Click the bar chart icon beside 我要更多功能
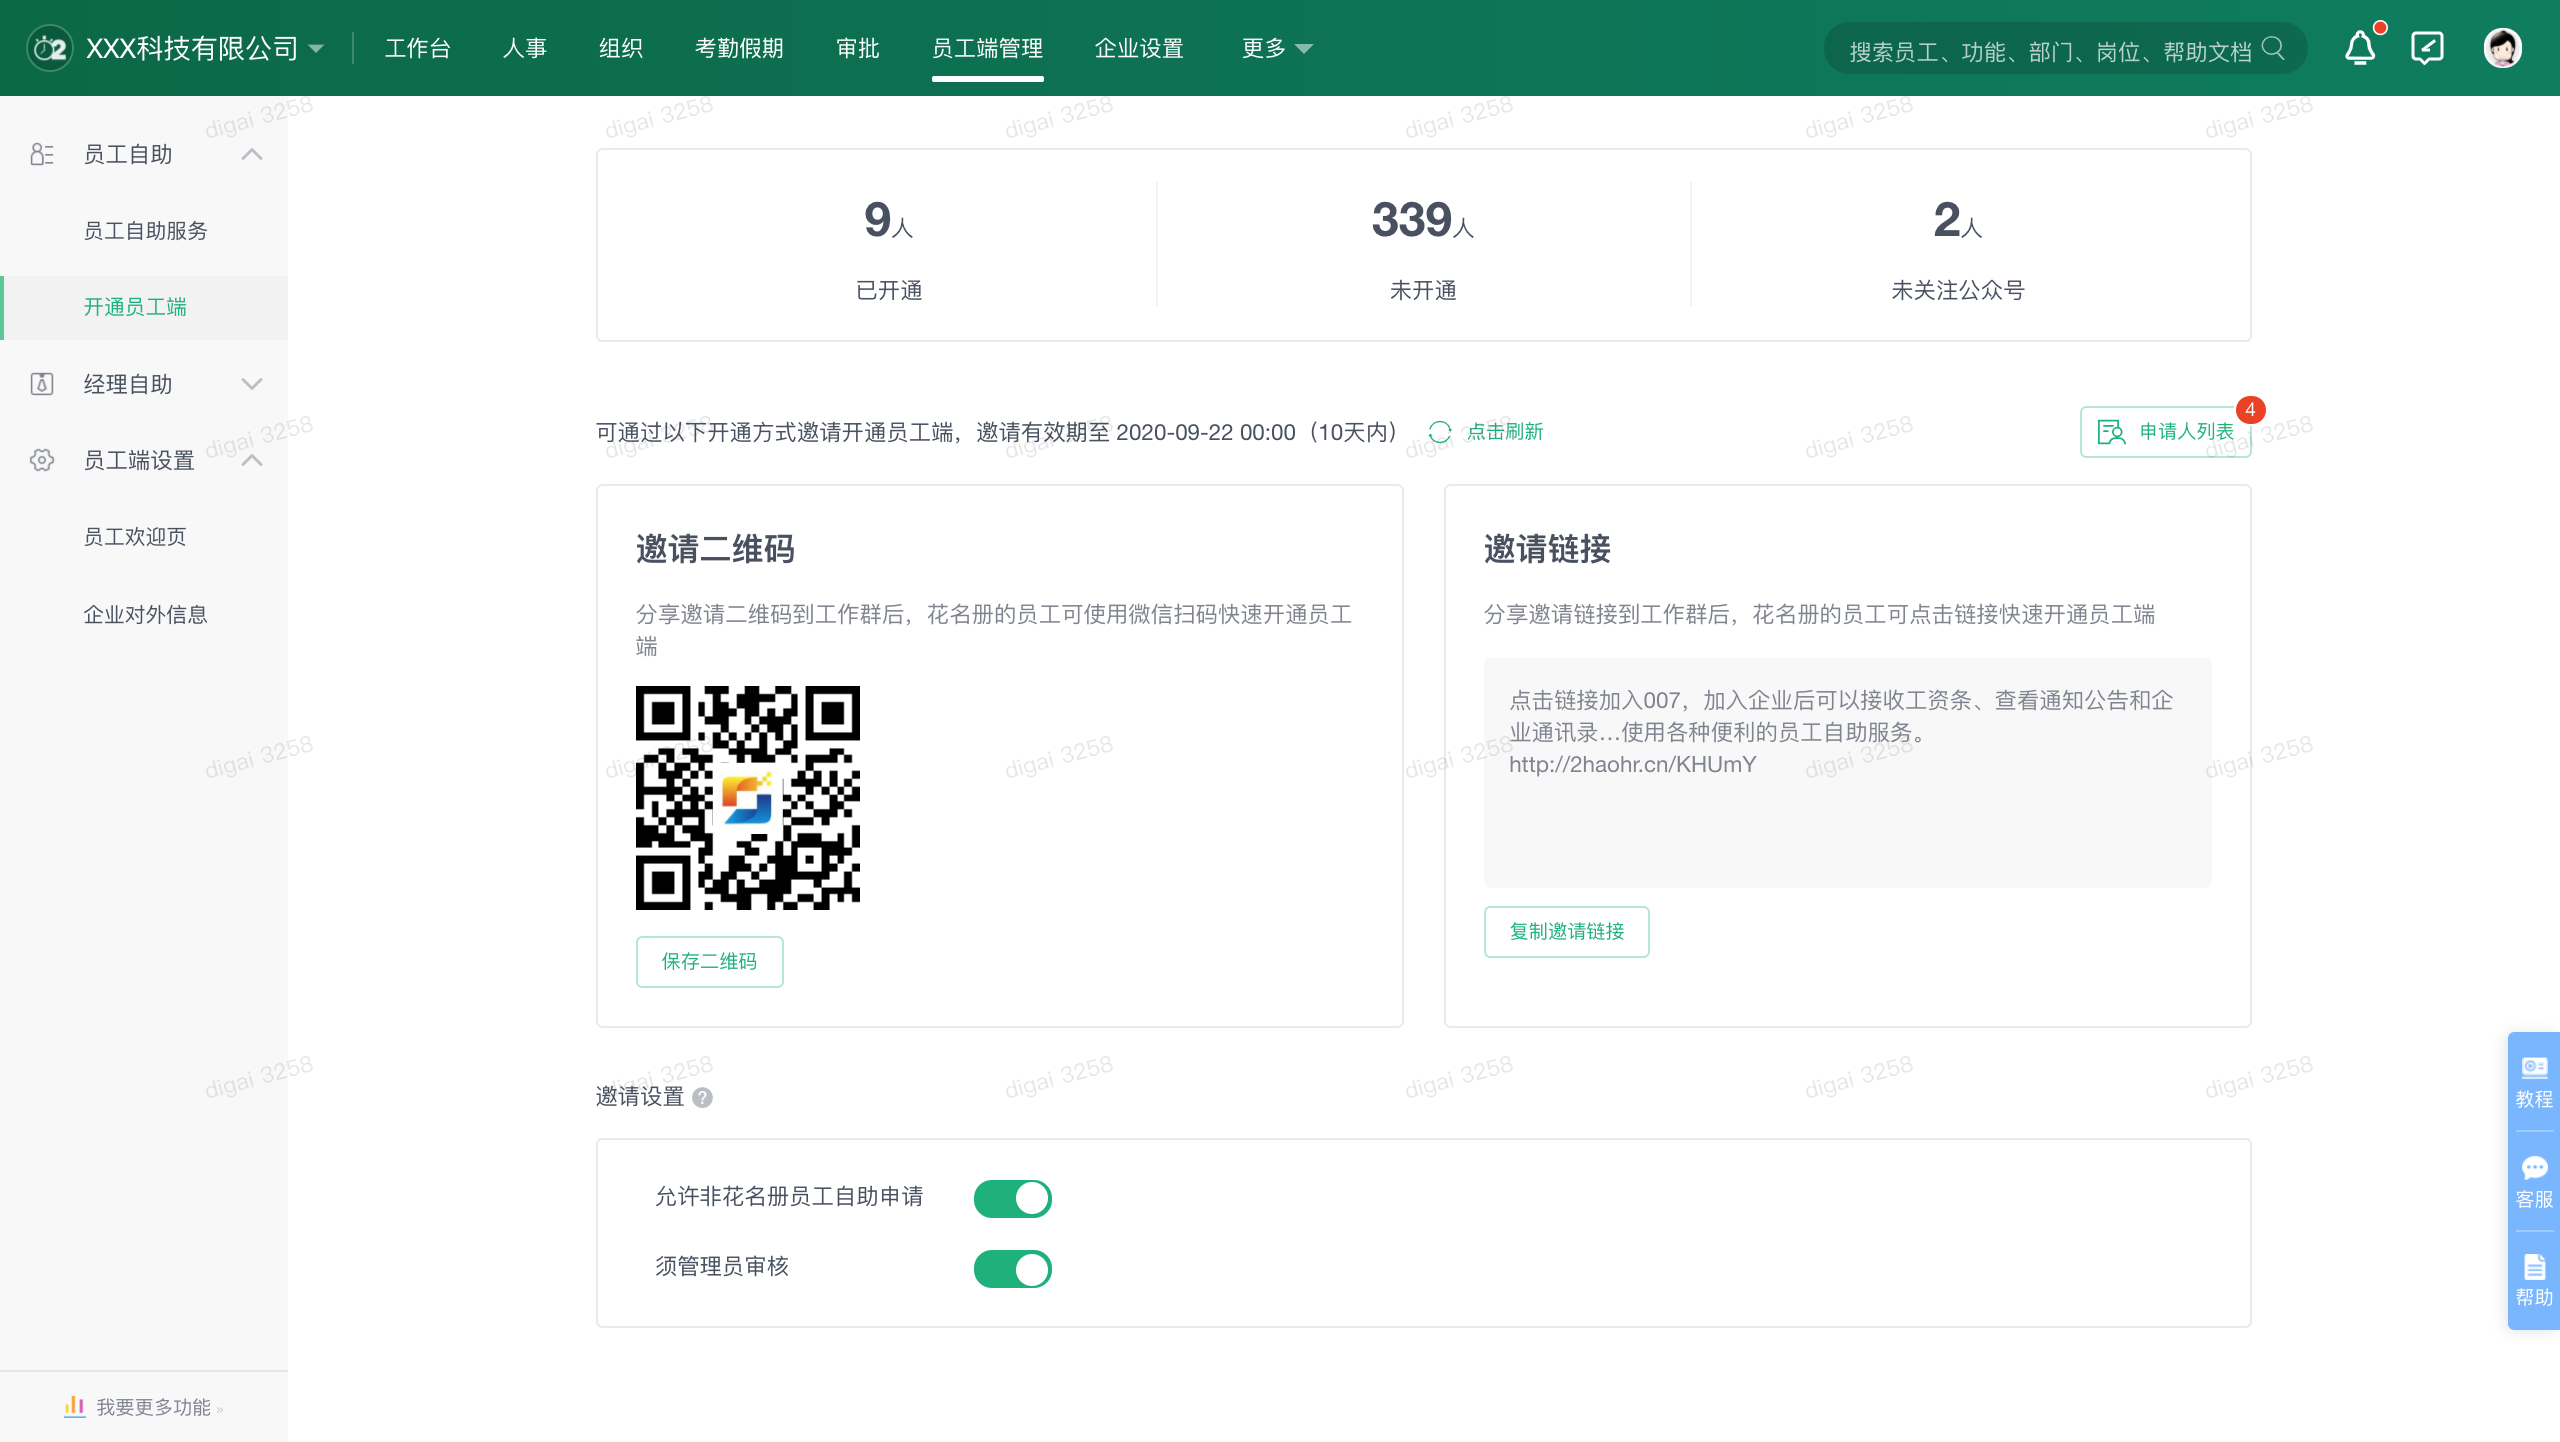This screenshot has width=2560, height=1442. [75, 1407]
